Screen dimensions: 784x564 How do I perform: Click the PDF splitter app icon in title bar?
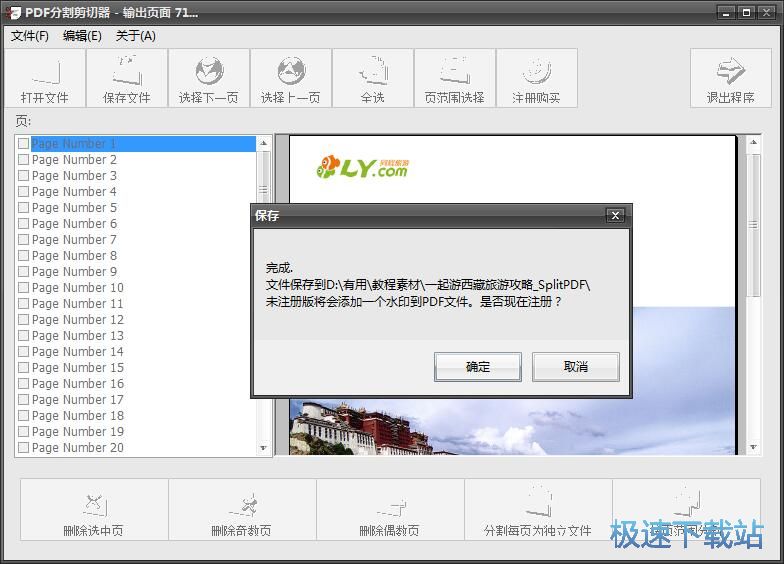(14, 12)
